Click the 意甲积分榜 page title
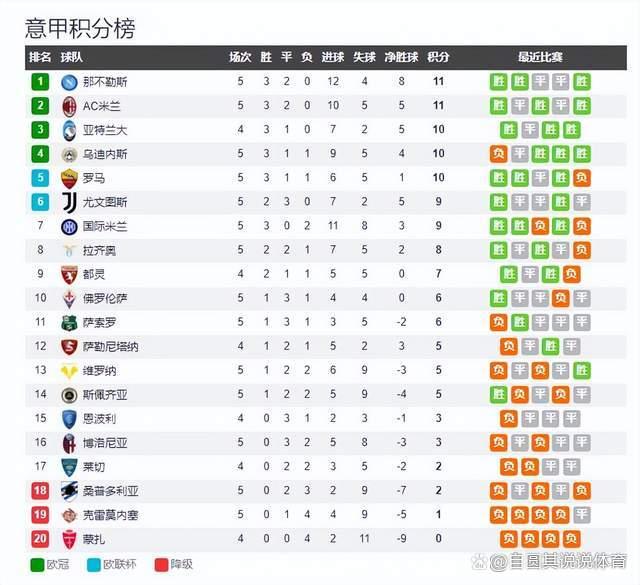Screen dimensions: 640x585 tap(80, 28)
